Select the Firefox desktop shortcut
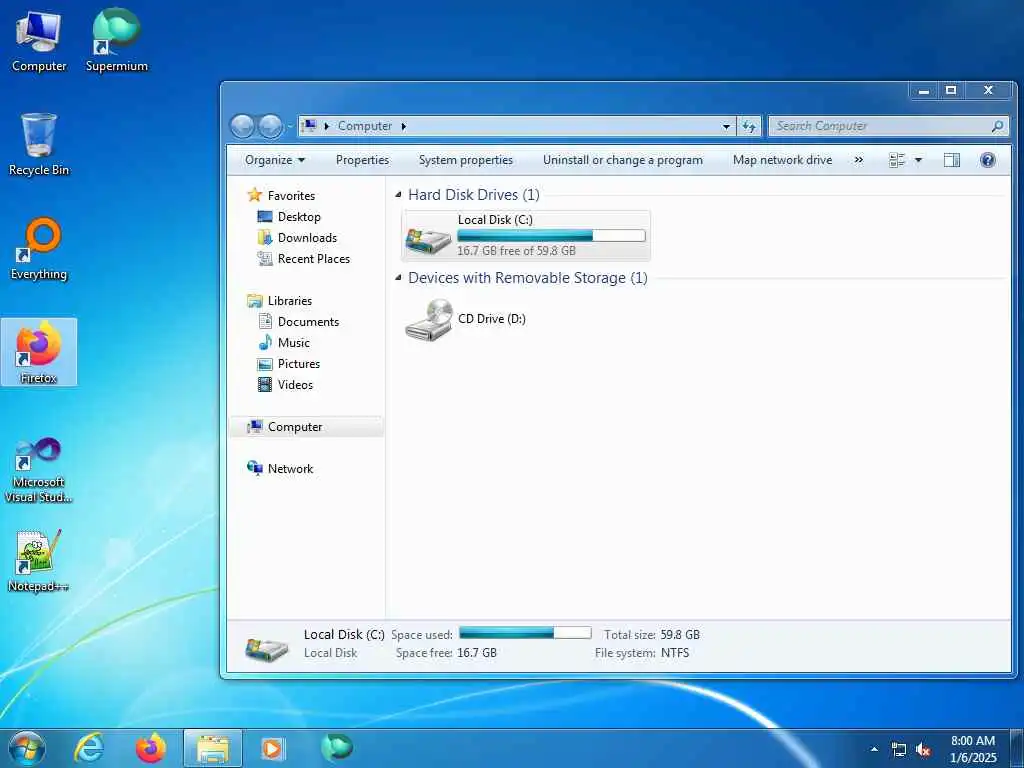1024x768 pixels. pos(39,352)
